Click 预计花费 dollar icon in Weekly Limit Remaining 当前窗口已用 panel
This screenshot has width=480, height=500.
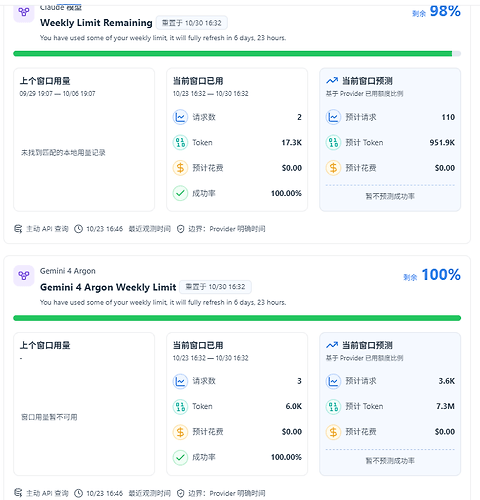coord(180,168)
